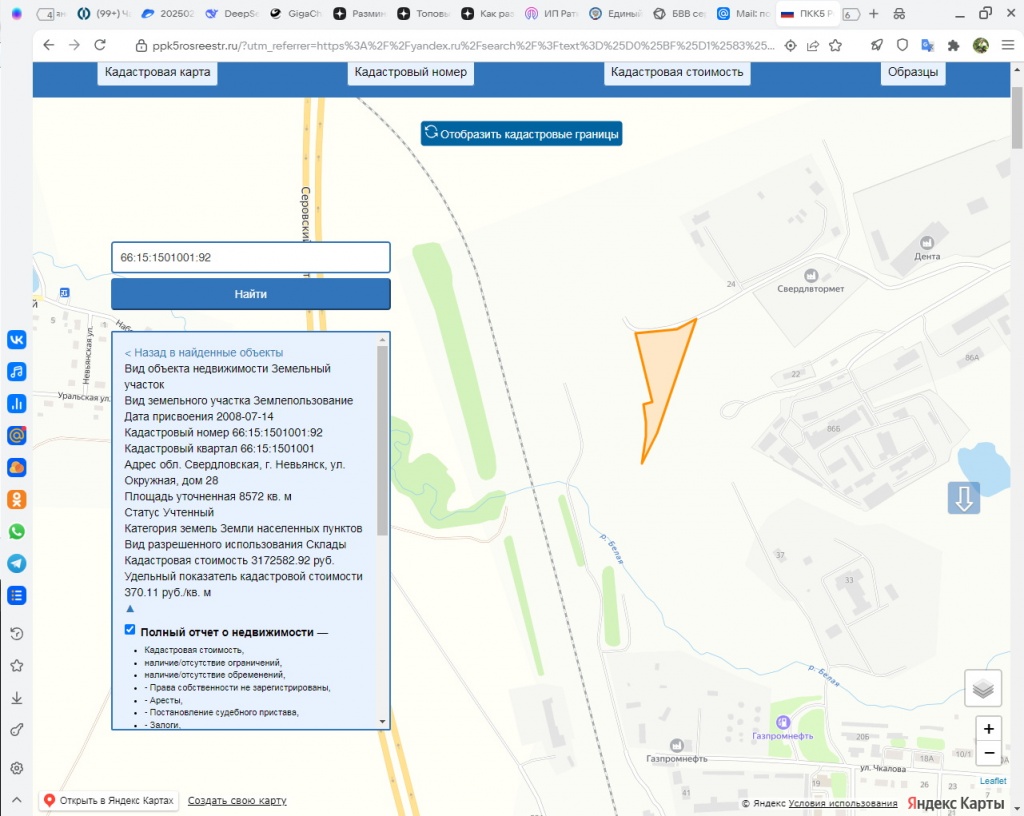1024x816 pixels.
Task: Open the "Кадастровая карта" menu item
Action: [160, 72]
